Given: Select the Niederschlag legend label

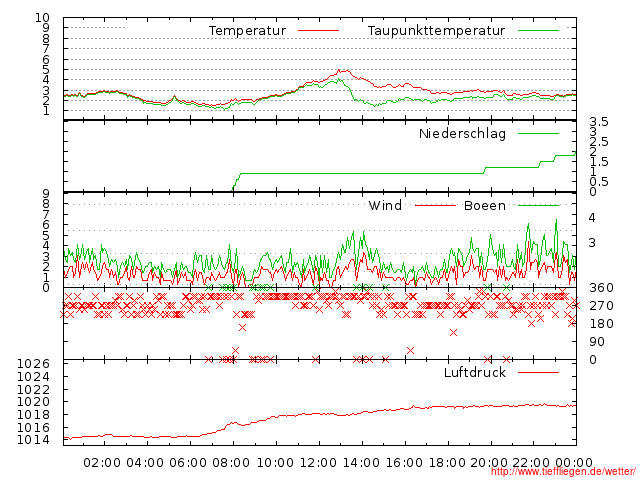Looking at the screenshot, I should [462, 133].
